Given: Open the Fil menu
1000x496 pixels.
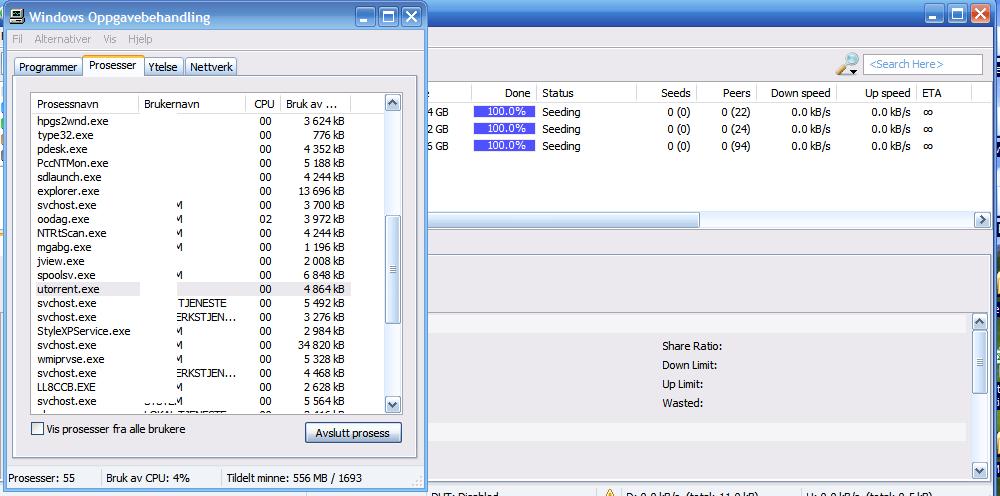Looking at the screenshot, I should [18, 39].
